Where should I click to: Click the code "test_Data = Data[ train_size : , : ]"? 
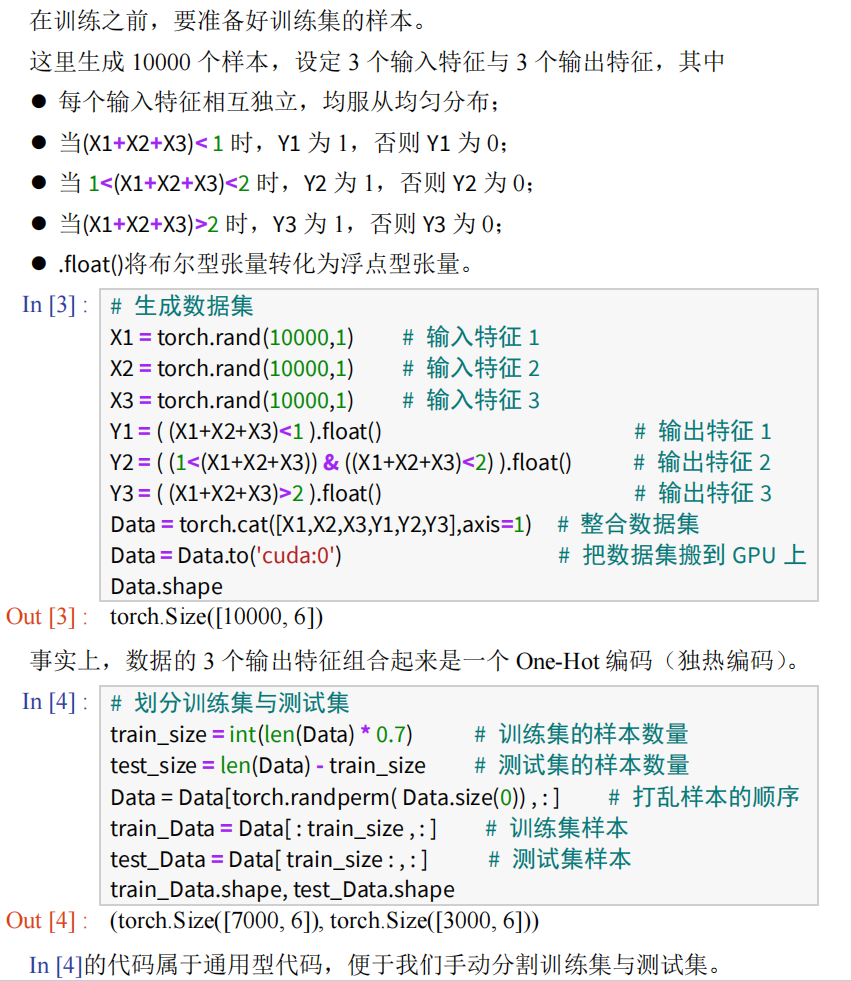[x=269, y=860]
